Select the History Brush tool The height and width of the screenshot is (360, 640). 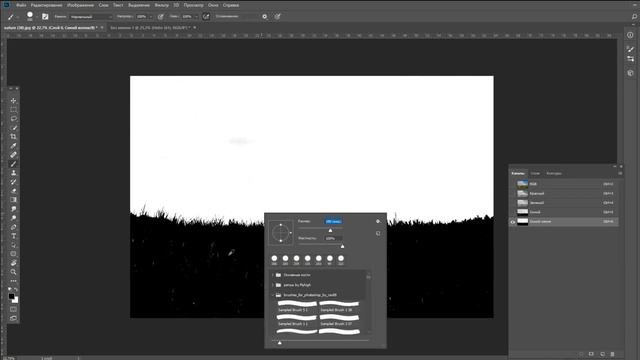(13, 182)
